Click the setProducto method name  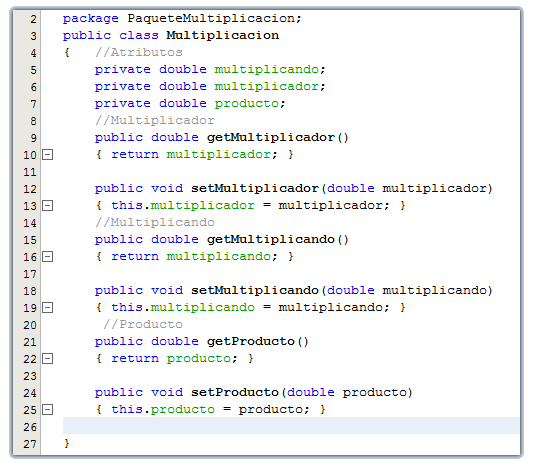(235, 393)
